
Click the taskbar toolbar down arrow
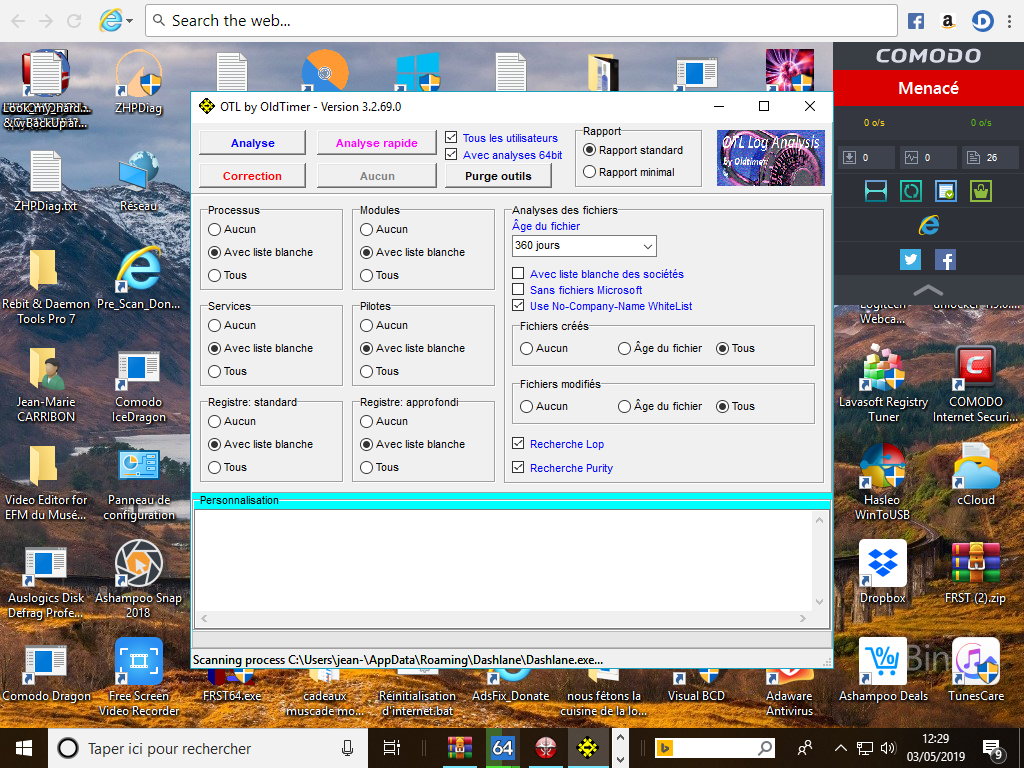[x=620, y=759]
